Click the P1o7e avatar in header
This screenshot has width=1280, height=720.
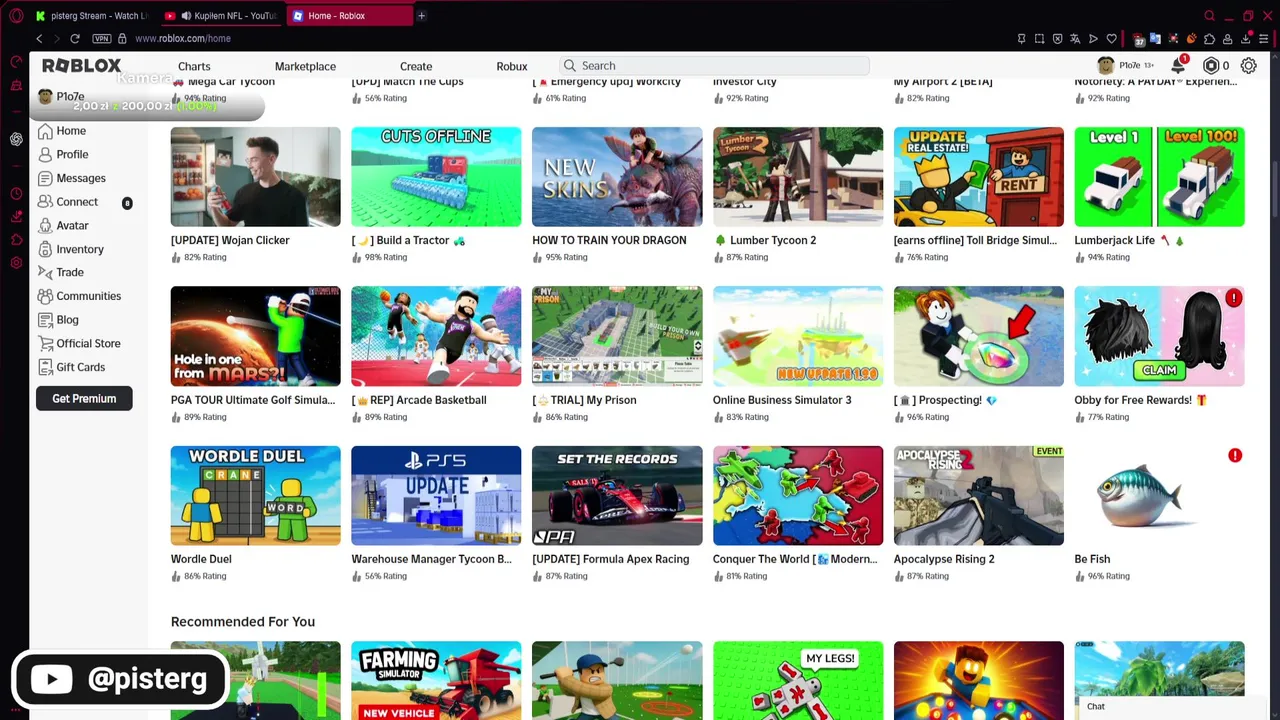(x=1105, y=65)
